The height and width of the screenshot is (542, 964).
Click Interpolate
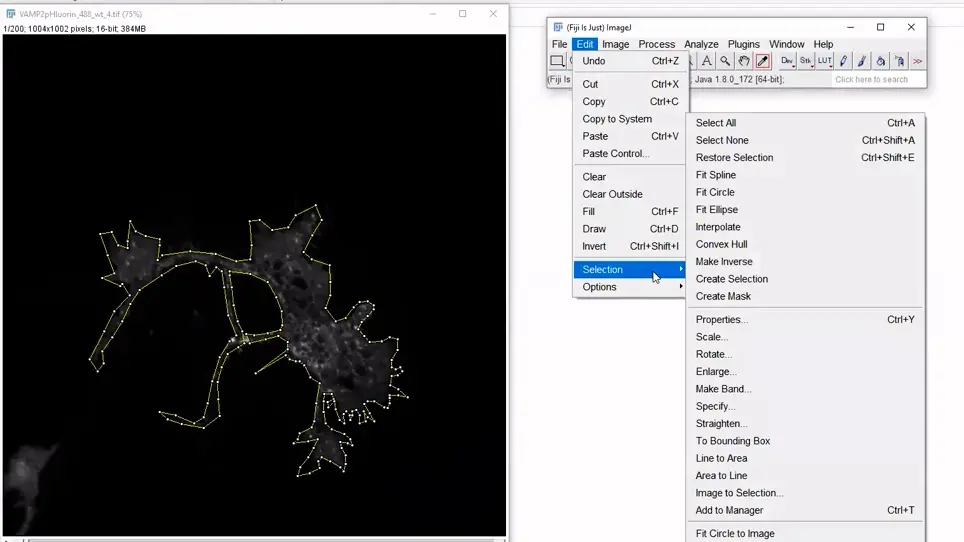pos(805,227)
